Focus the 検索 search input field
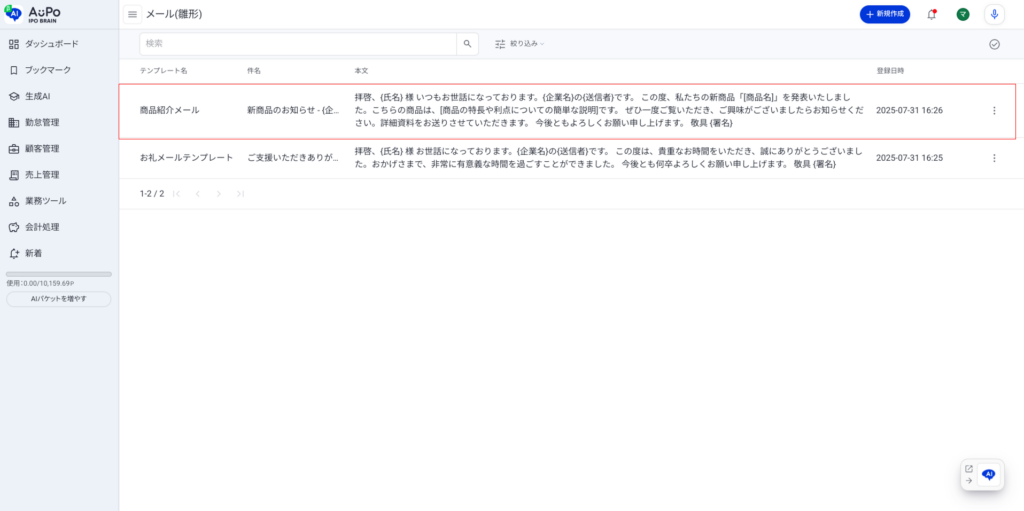 coord(298,44)
